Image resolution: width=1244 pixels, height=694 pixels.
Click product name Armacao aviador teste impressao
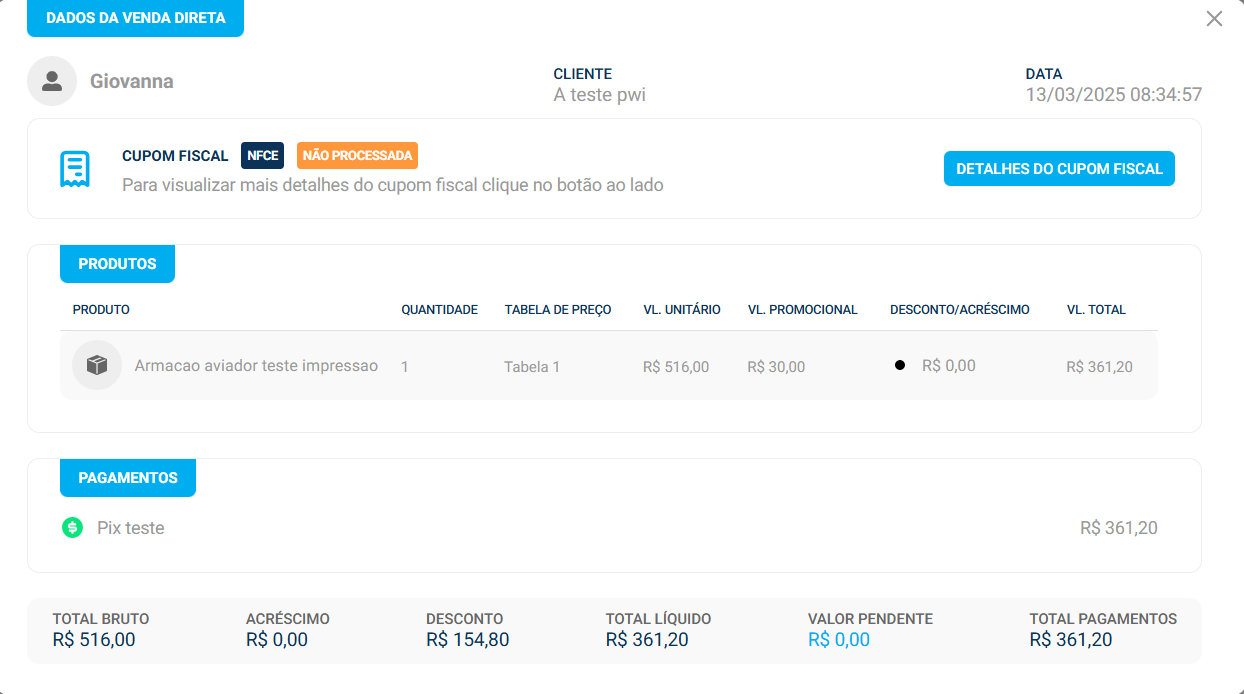pos(256,366)
